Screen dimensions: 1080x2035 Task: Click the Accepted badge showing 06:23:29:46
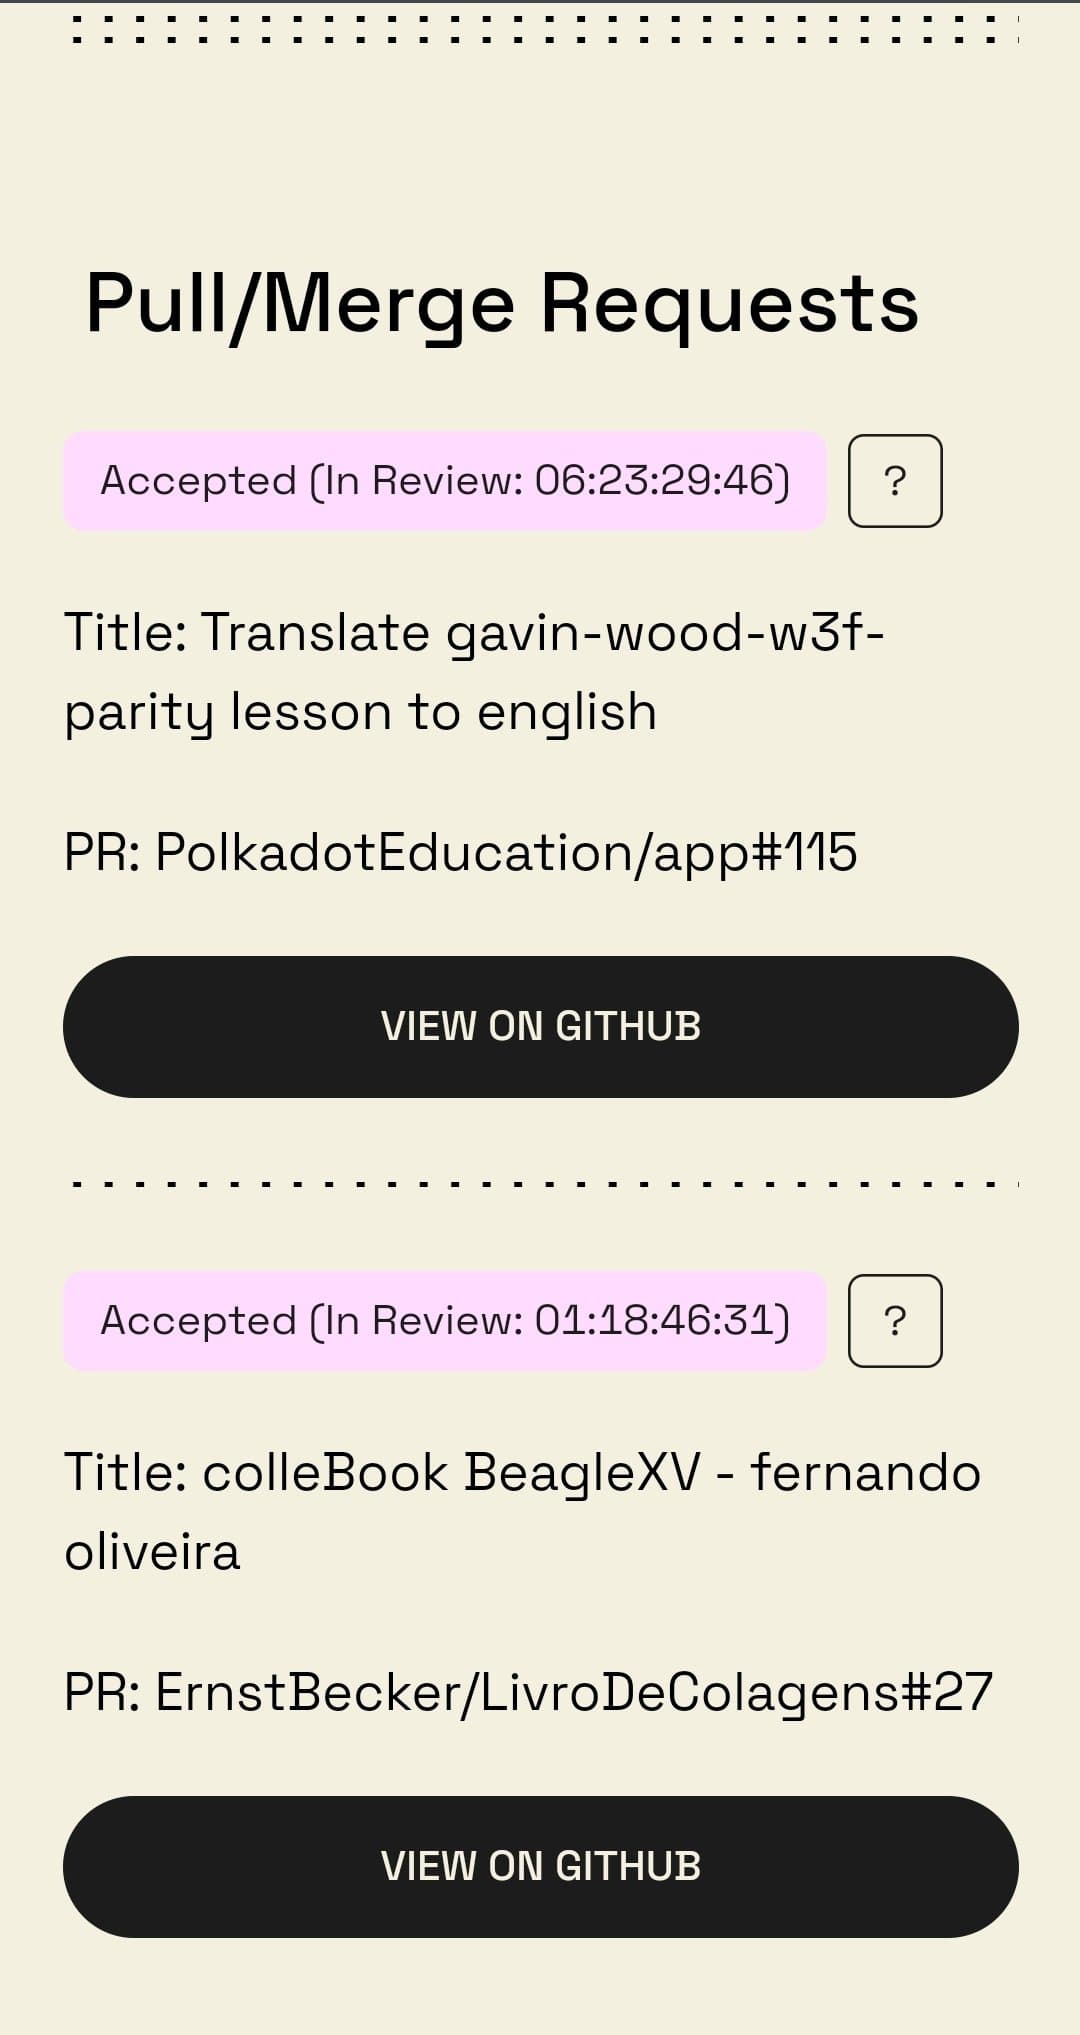[x=445, y=481]
